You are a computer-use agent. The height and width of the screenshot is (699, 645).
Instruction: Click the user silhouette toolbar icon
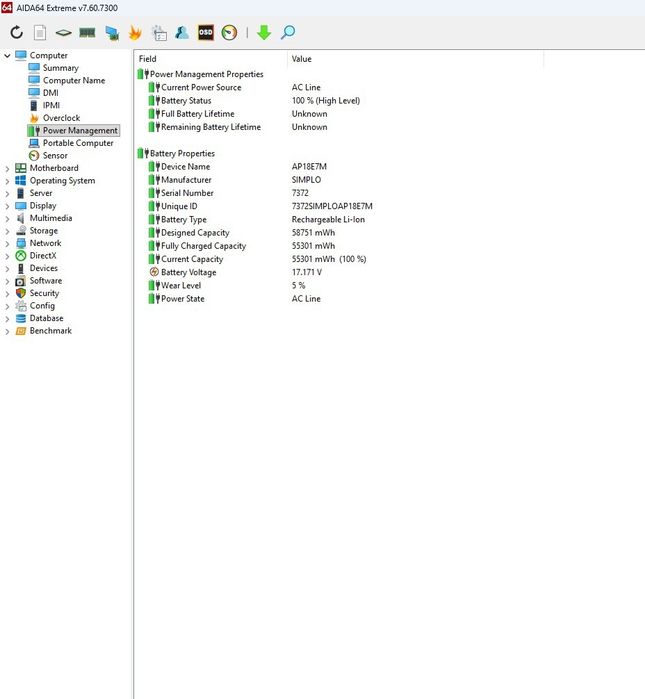[182, 33]
